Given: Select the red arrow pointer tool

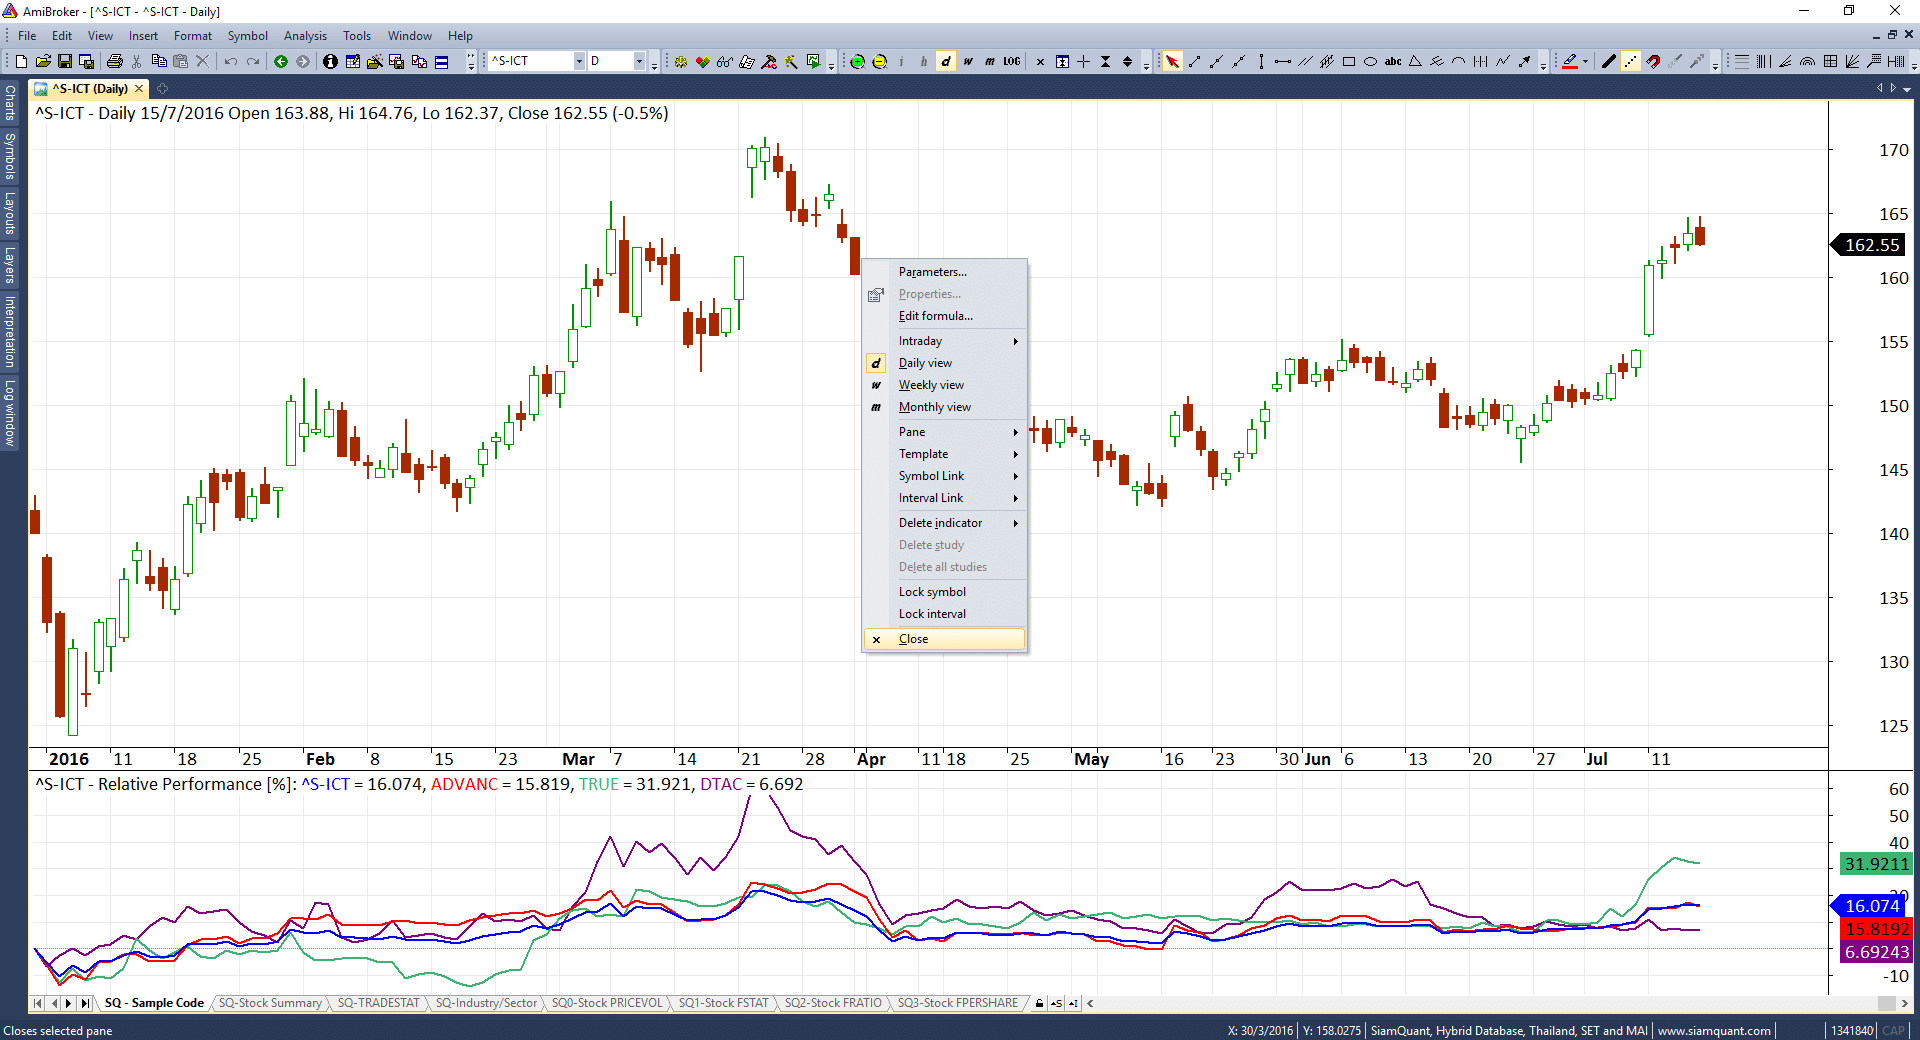Looking at the screenshot, I should click(x=1172, y=62).
